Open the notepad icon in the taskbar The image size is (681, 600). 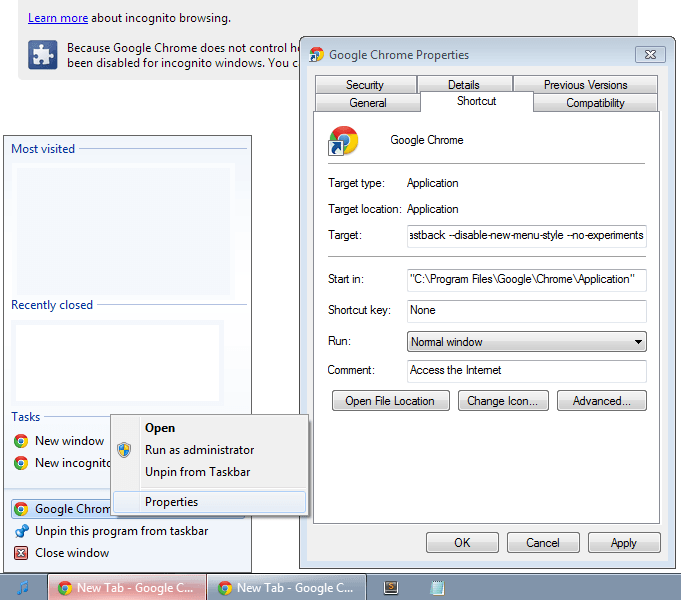[437, 588]
